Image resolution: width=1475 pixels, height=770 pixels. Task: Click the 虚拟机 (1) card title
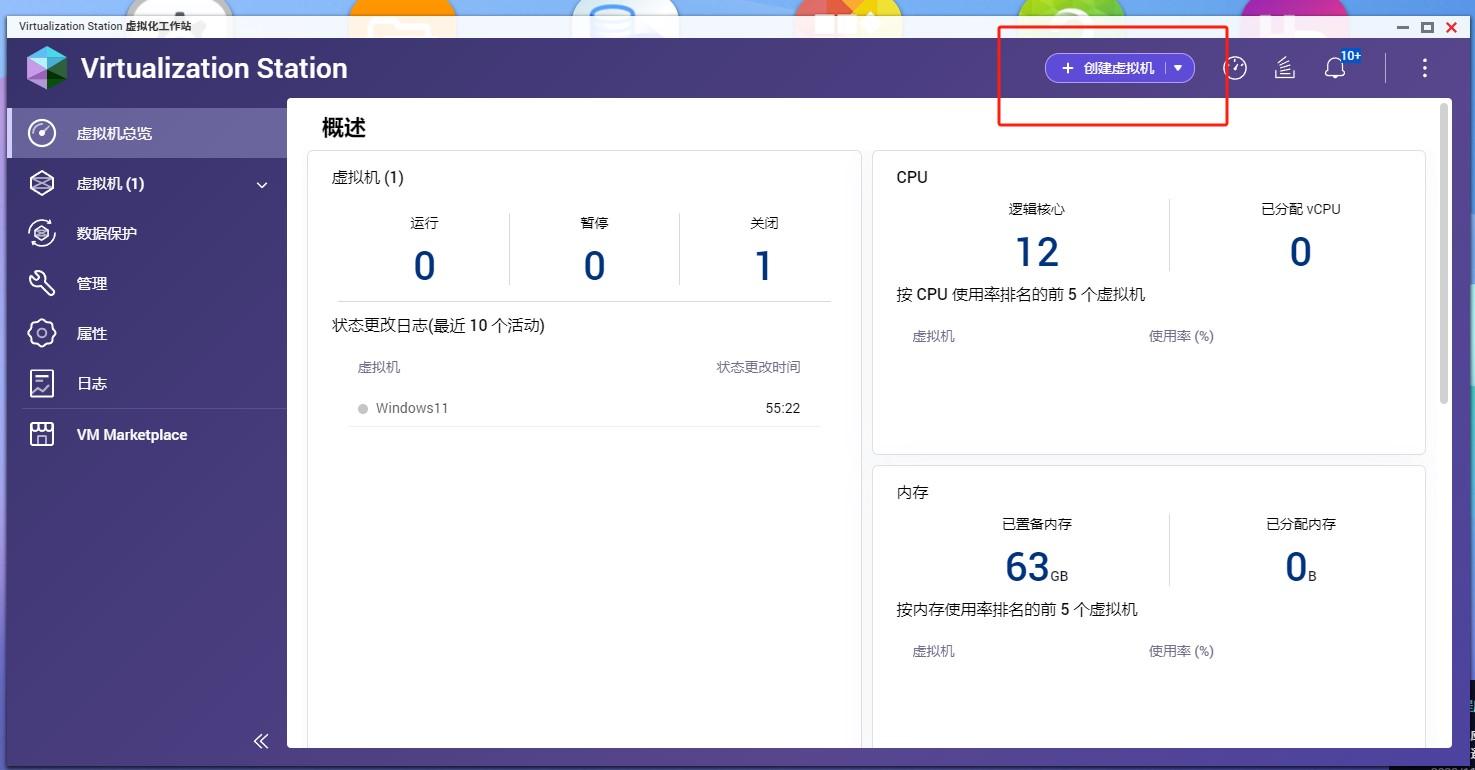tap(368, 178)
